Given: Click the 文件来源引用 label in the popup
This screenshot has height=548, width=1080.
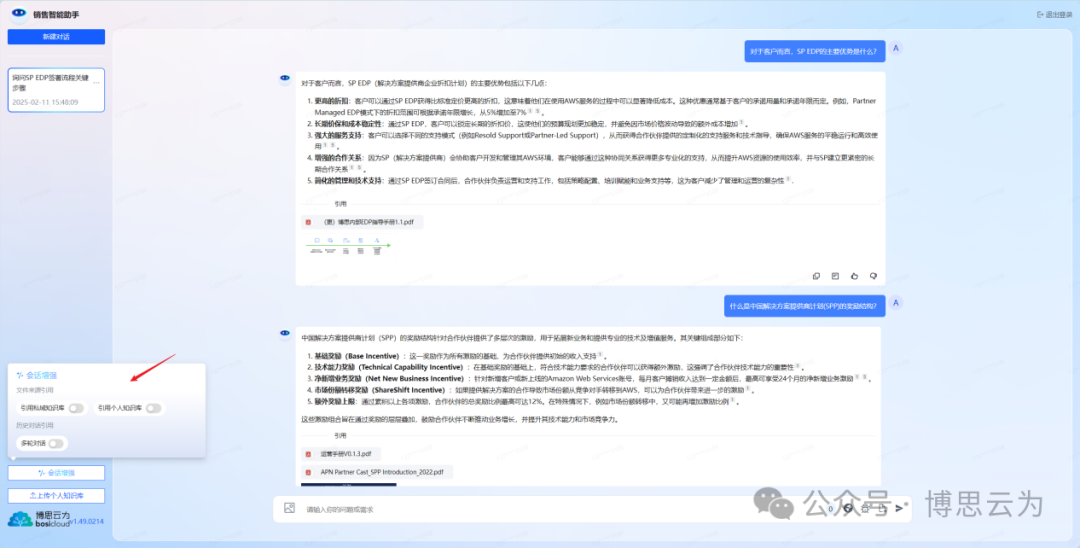Looking at the screenshot, I should (35, 391).
